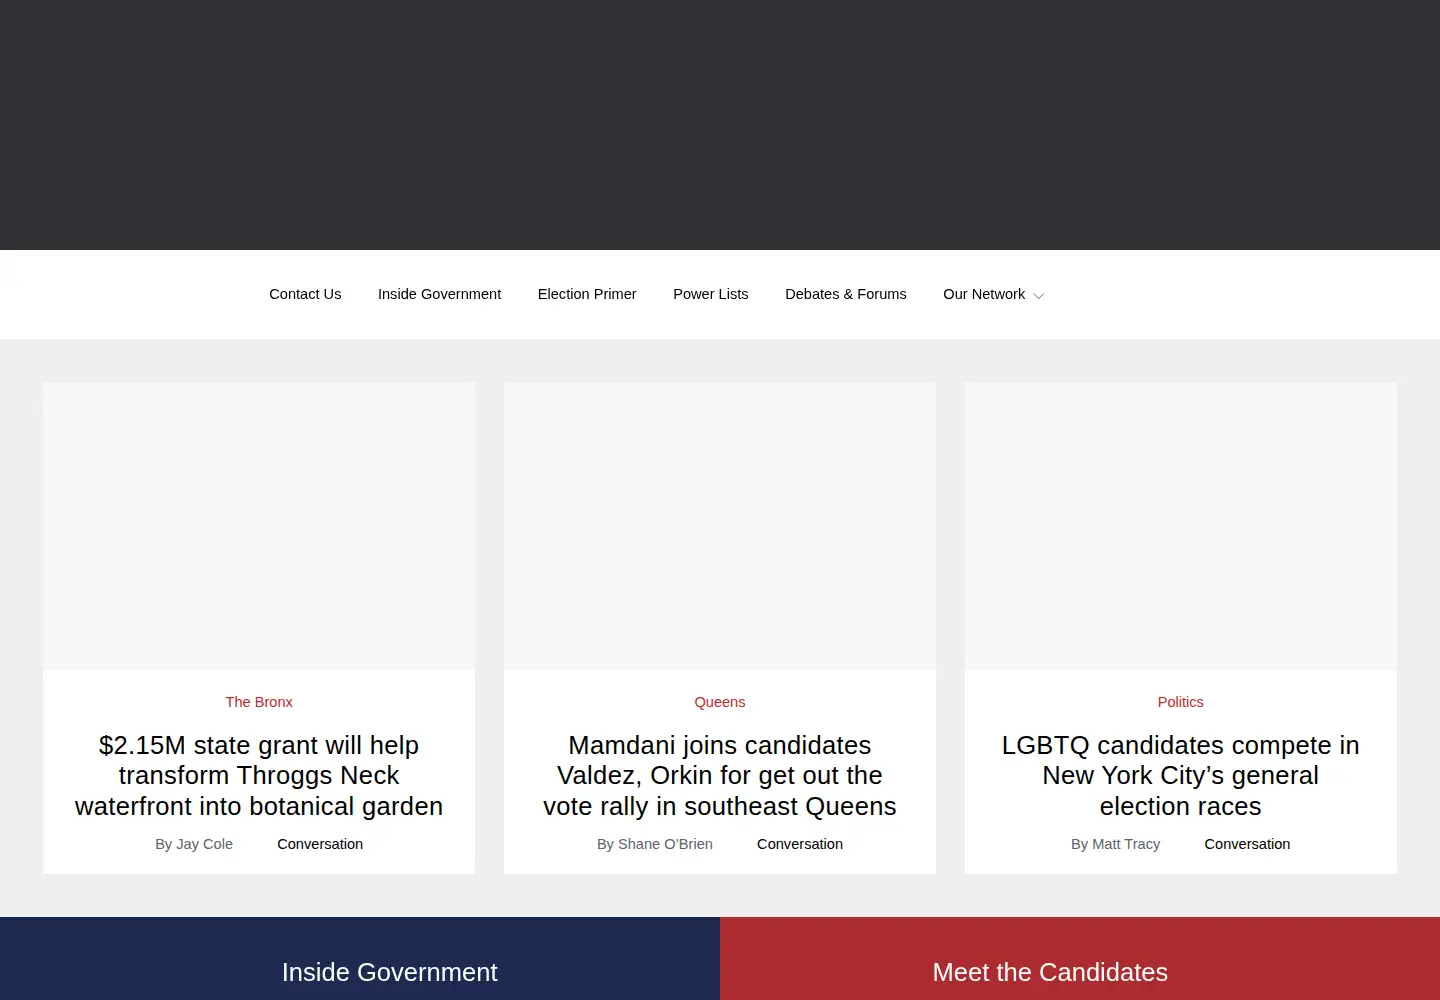Expand the Our Network dropdown
This screenshot has width=1440, height=1000.
tap(993, 294)
